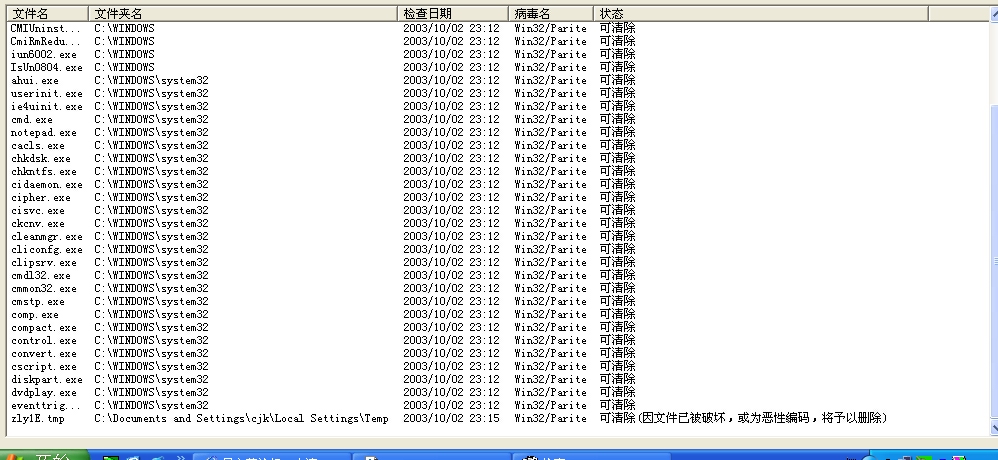Click the Win32/Parite virus name in cmd.exe row
Screen dimensions: 998x460
551,119
